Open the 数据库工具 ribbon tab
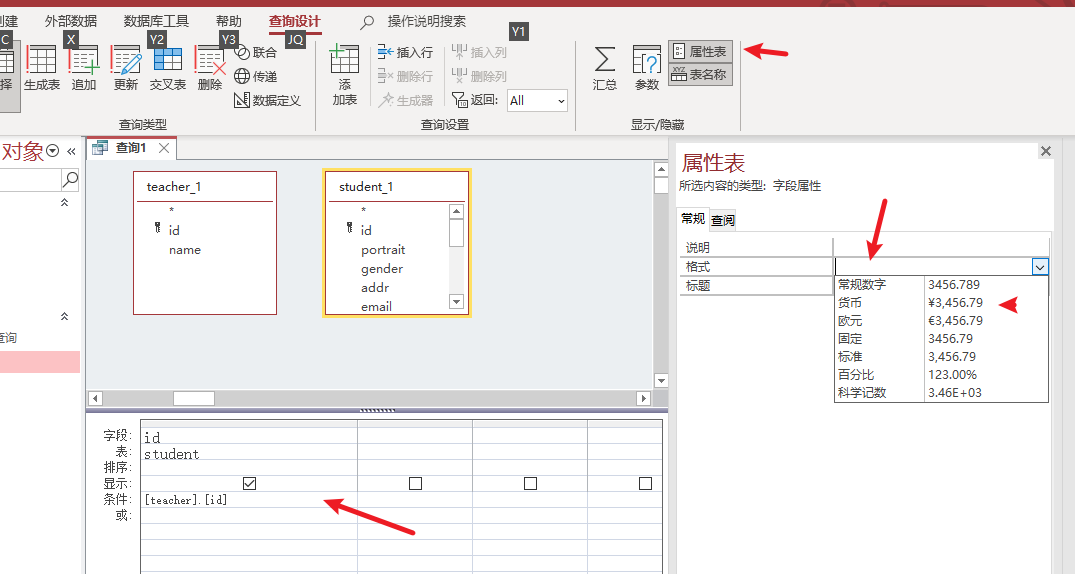Viewport: 1075px width, 574px height. [156, 21]
